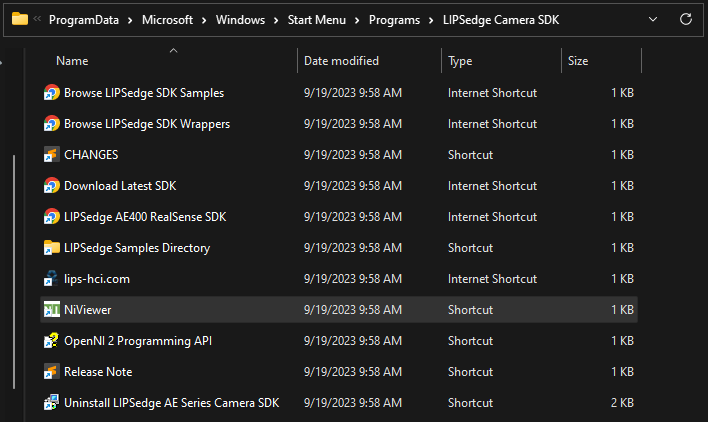Image resolution: width=708 pixels, height=422 pixels.
Task: Select the OpenNI 2 Programming API file name
Action: click(138, 341)
